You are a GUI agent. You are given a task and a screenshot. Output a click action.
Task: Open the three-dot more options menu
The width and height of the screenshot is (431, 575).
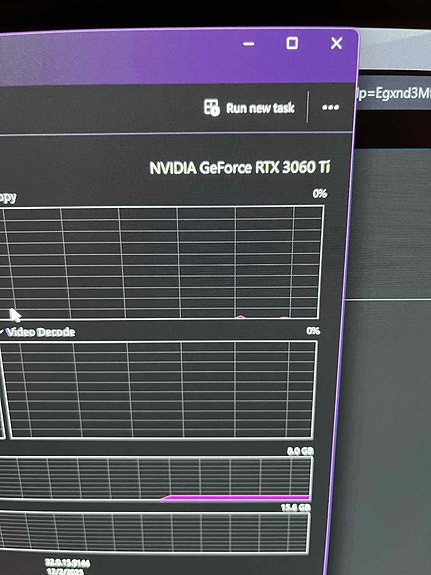click(330, 107)
